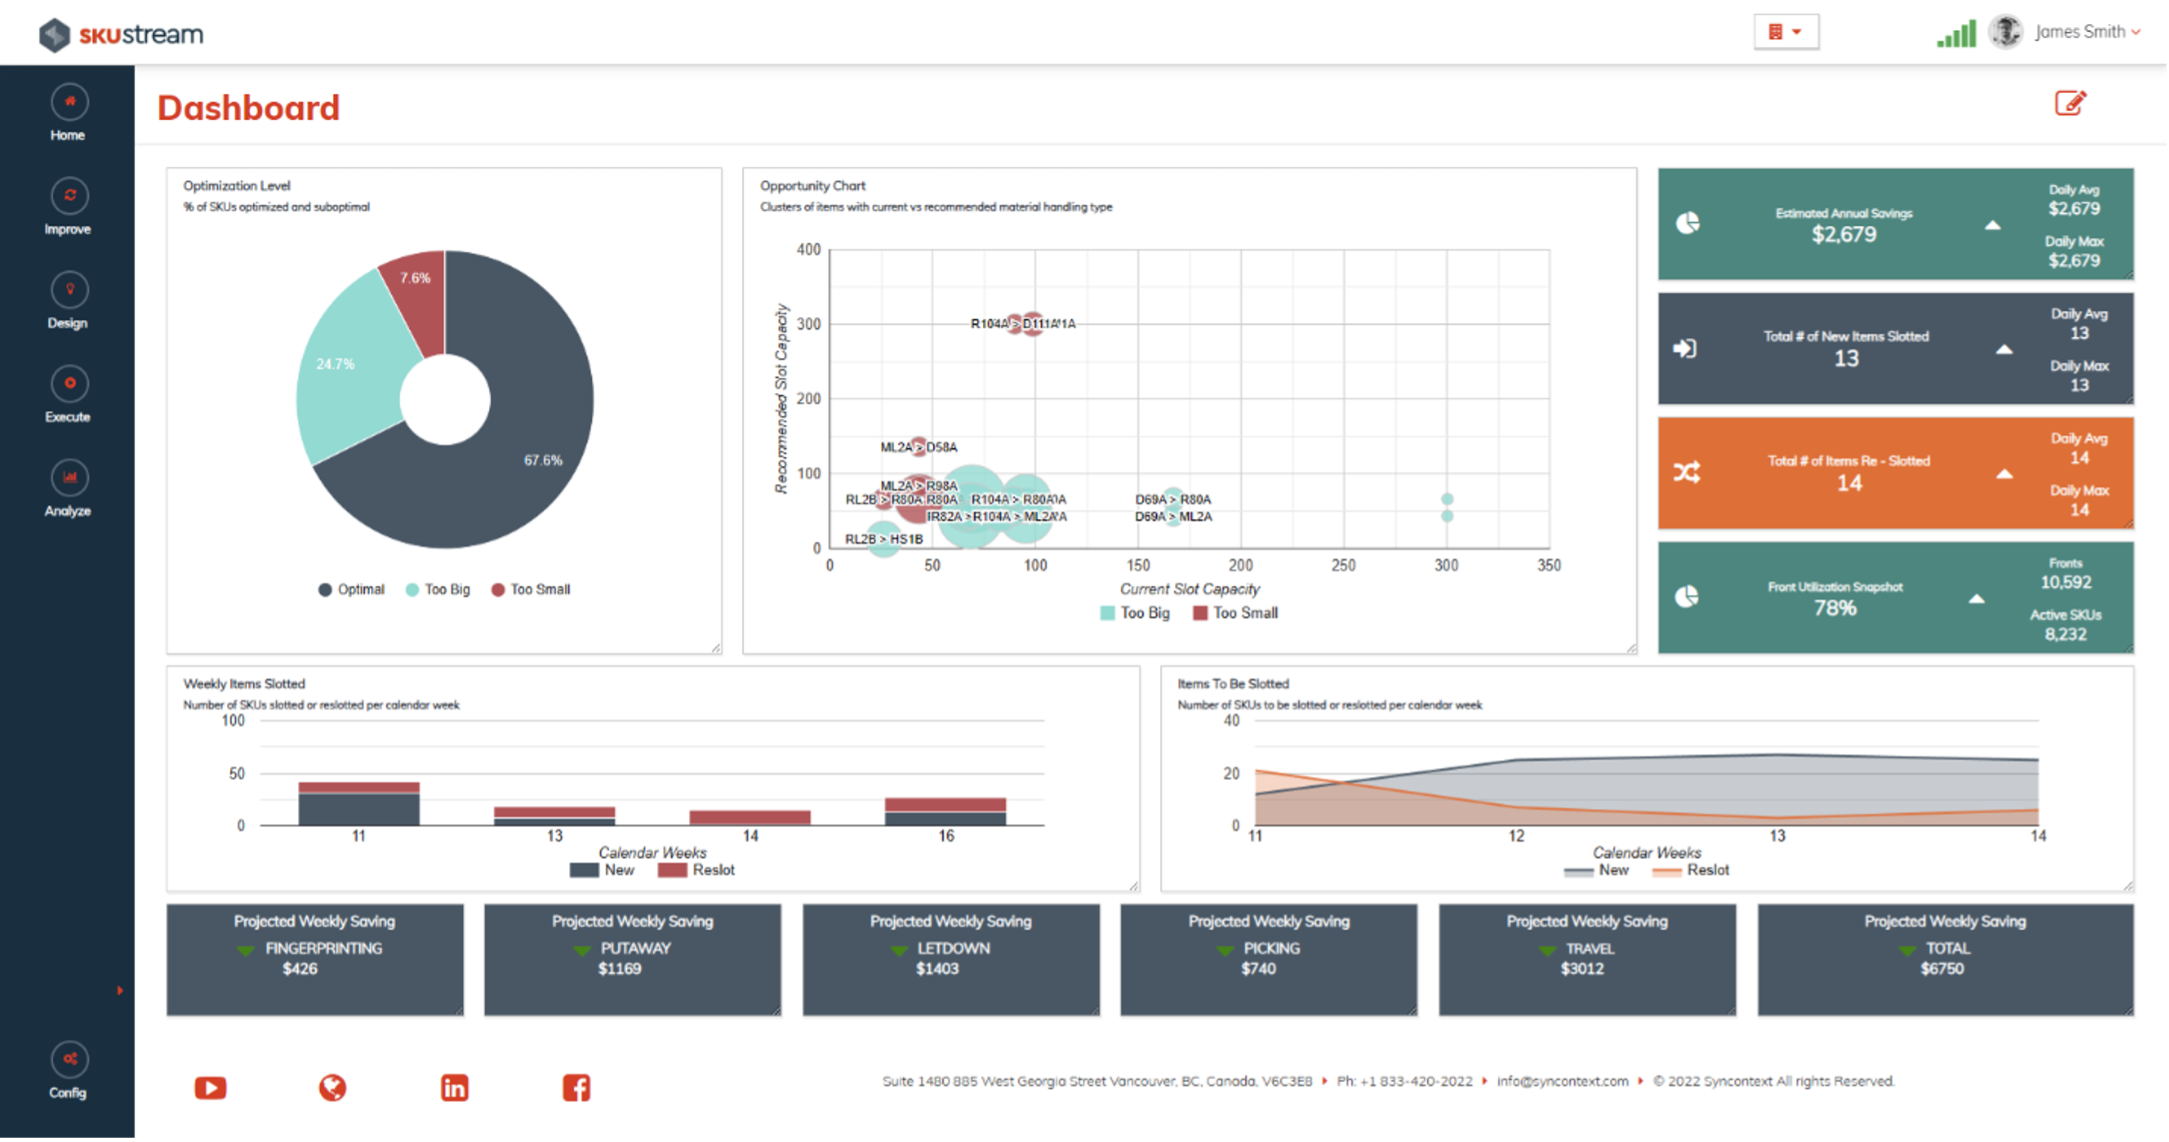Click the Optimization Level widget resize handle
2169x1142 pixels.
[x=716, y=648]
